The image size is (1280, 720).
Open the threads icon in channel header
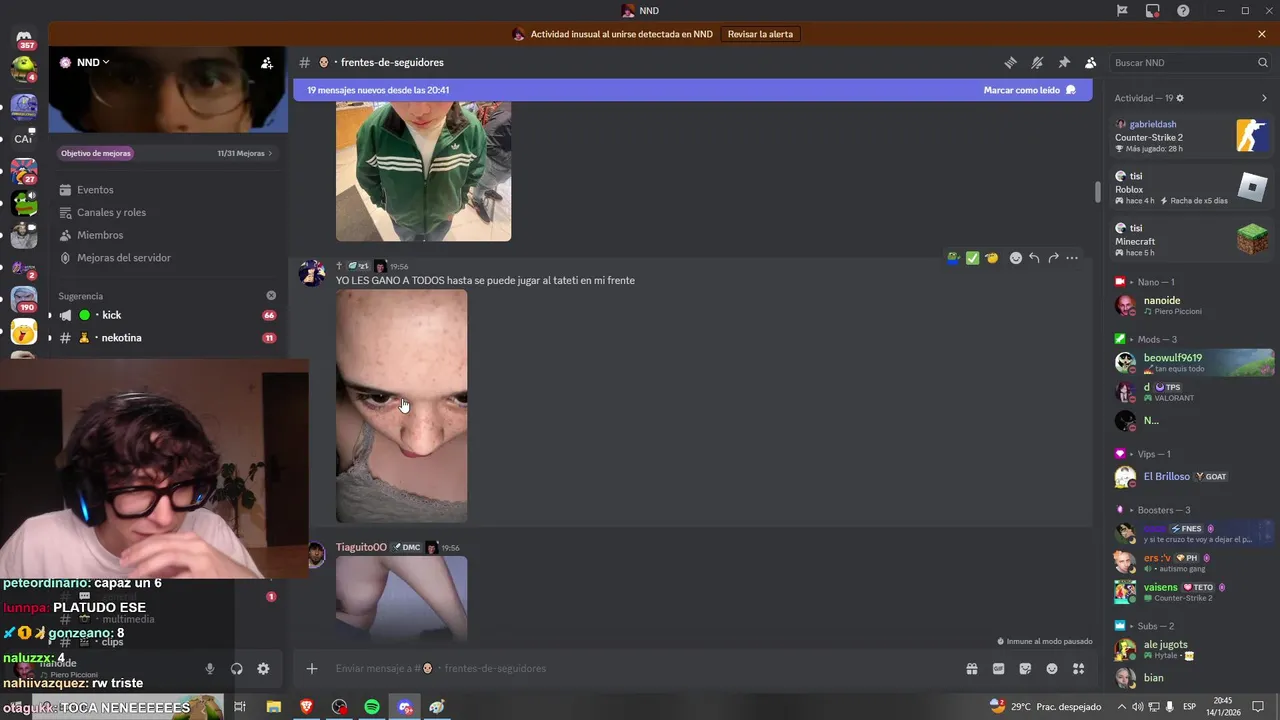pyautogui.click(x=1010, y=62)
